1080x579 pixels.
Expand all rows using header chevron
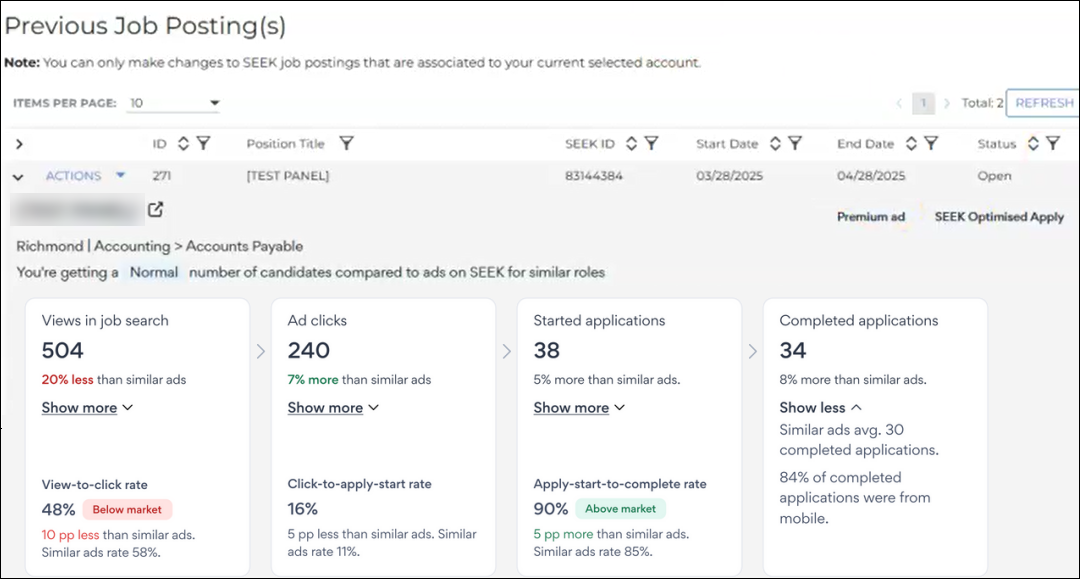[19, 145]
